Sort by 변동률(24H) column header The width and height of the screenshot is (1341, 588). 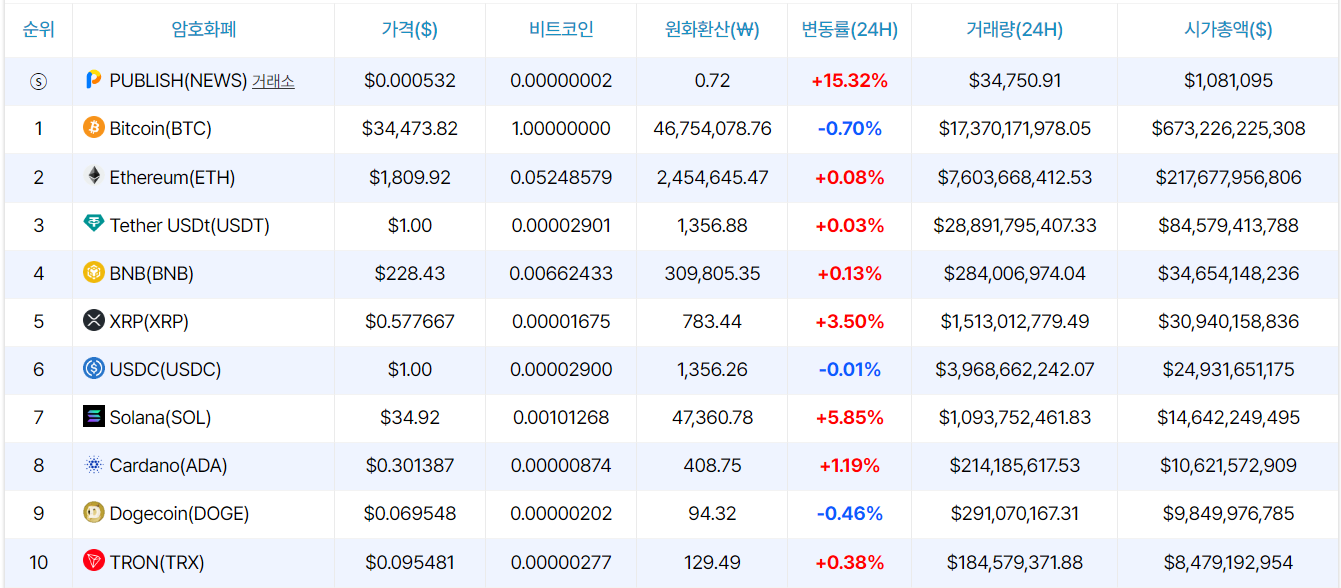coord(849,30)
